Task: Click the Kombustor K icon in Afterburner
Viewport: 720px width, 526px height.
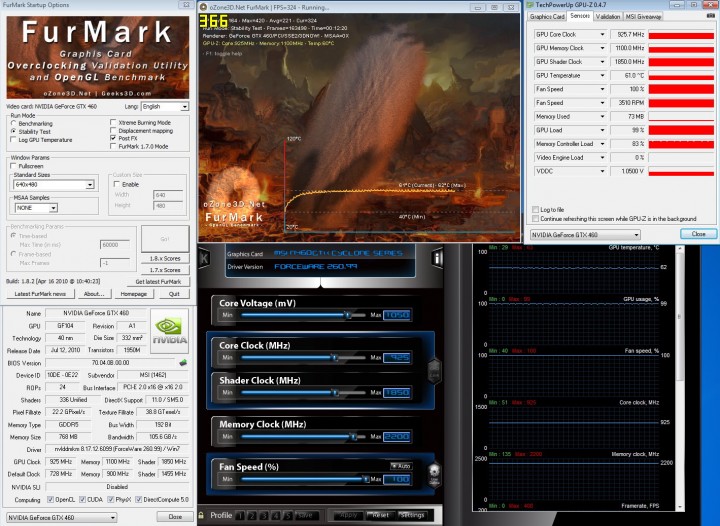Action: point(204,258)
